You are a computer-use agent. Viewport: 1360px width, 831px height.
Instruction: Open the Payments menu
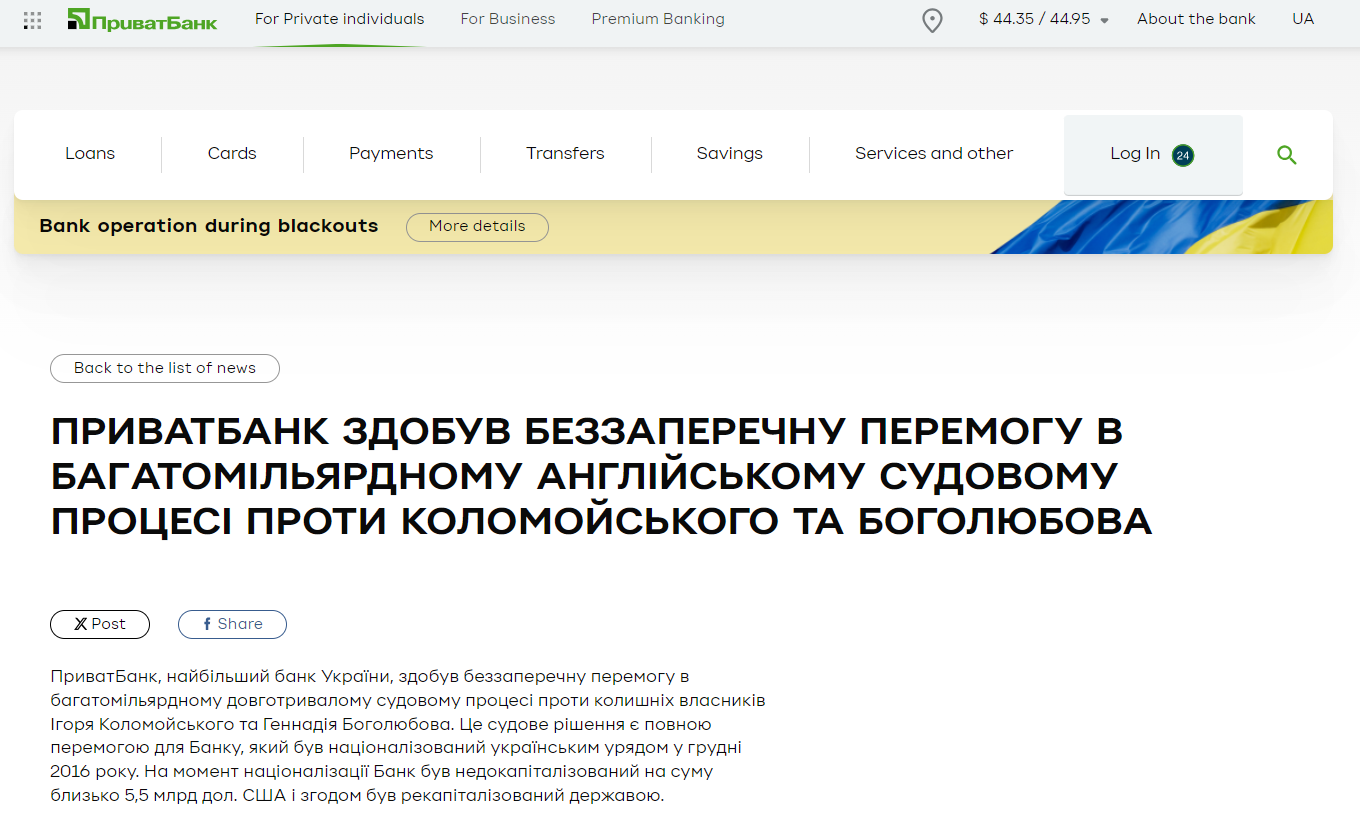(391, 154)
